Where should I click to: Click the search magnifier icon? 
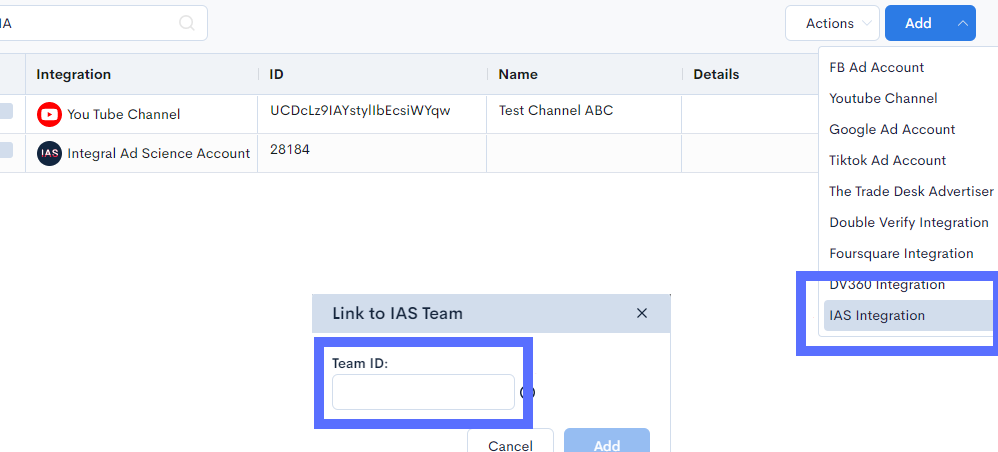coord(186,23)
